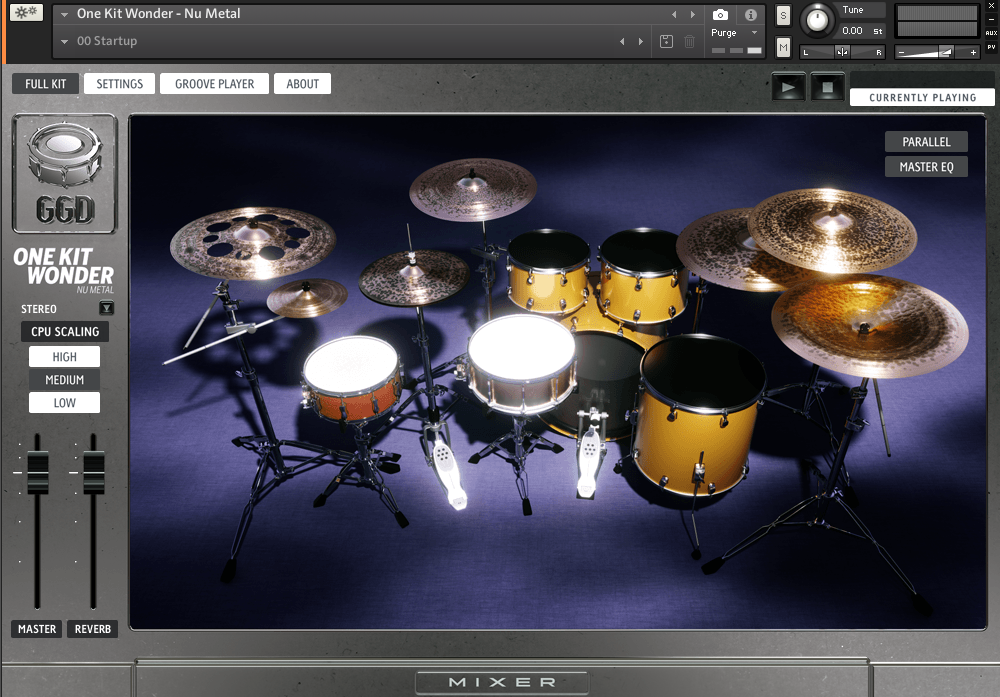This screenshot has width=1000, height=697.
Task: Click the kick drum pedal
Action: click(x=590, y=456)
